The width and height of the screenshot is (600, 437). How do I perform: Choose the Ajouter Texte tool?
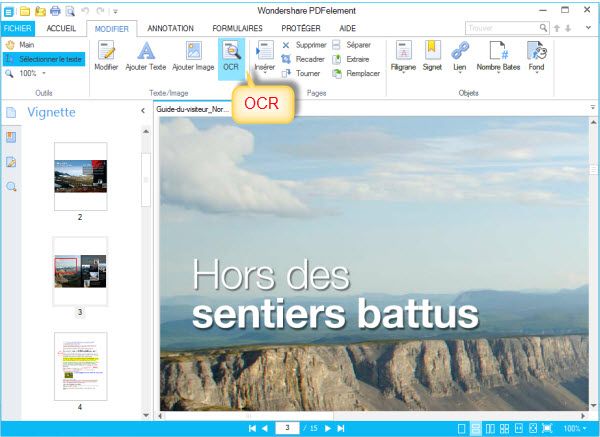click(x=146, y=56)
